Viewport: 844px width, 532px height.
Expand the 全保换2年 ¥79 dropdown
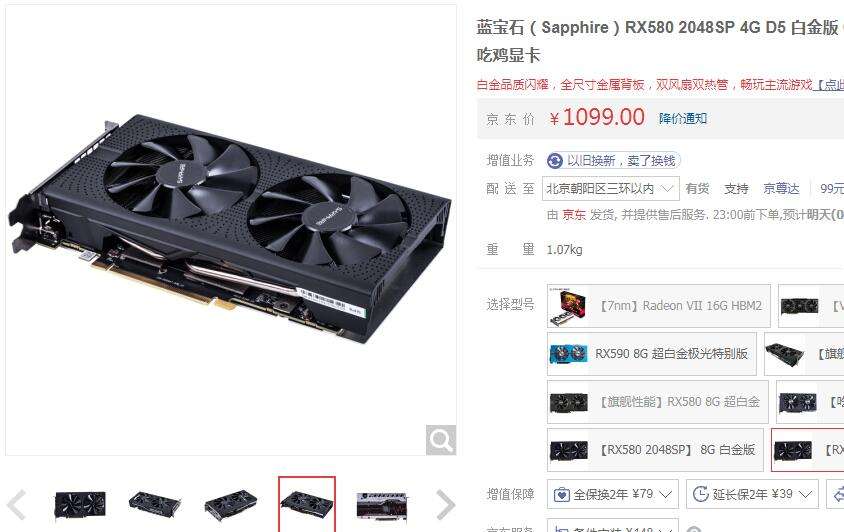pos(613,494)
